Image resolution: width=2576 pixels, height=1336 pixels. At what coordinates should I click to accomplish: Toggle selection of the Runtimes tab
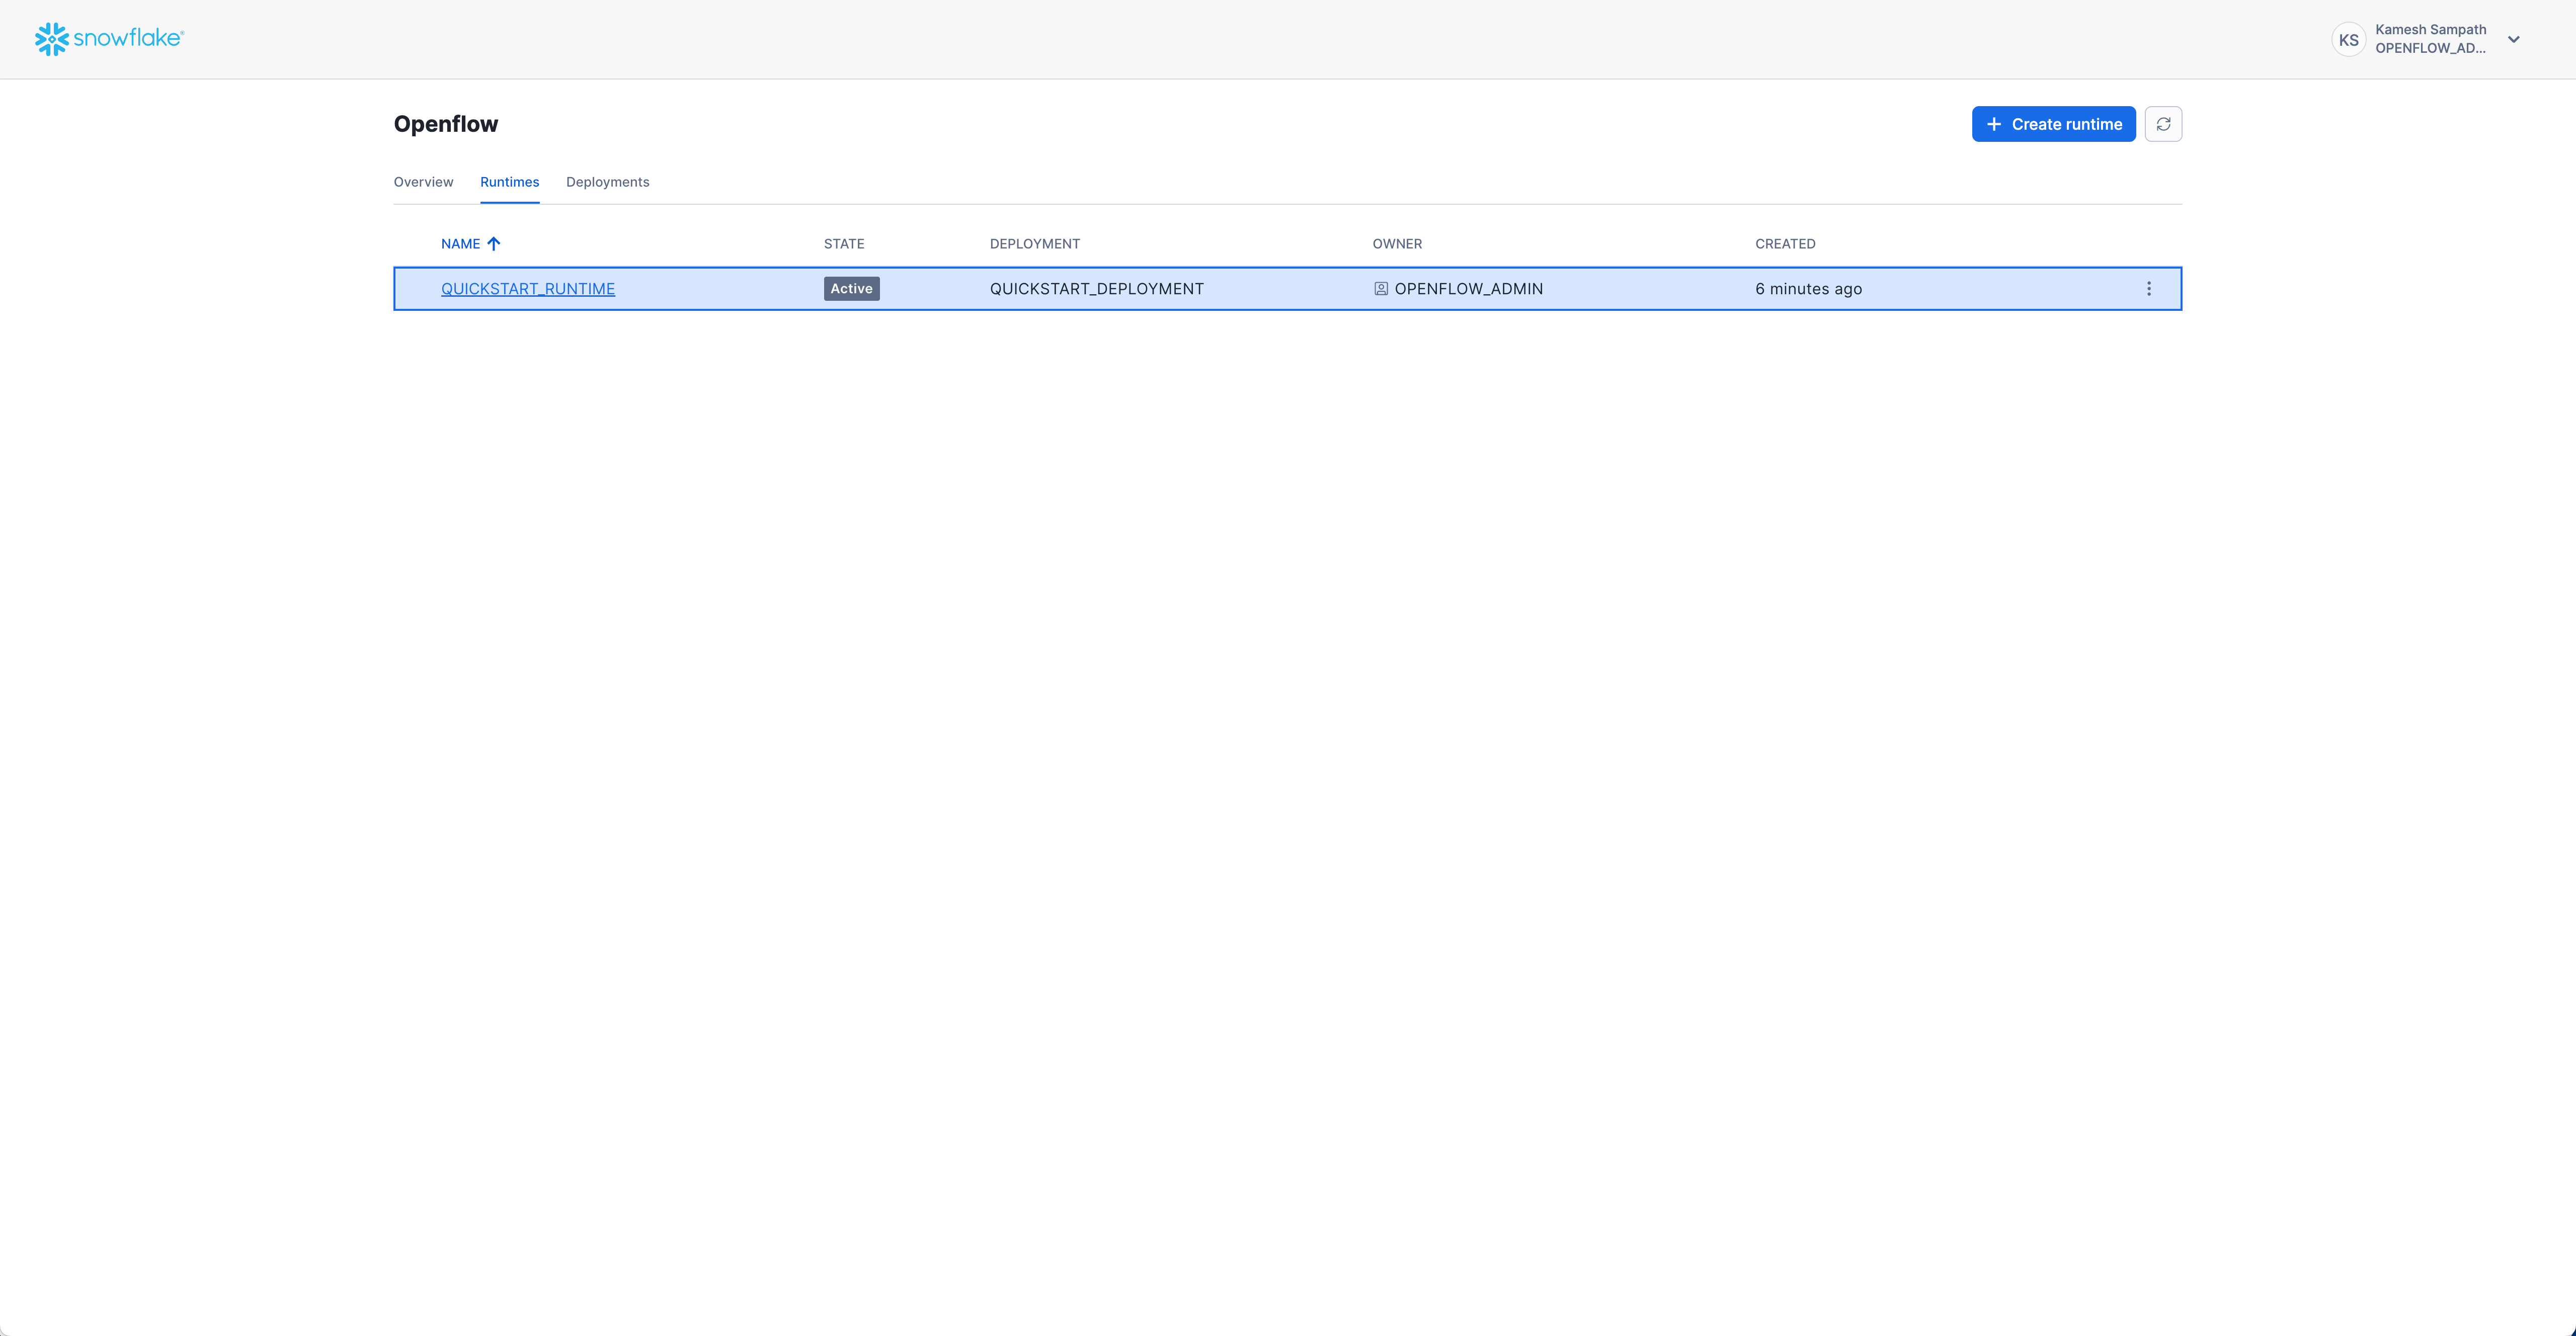tap(510, 181)
